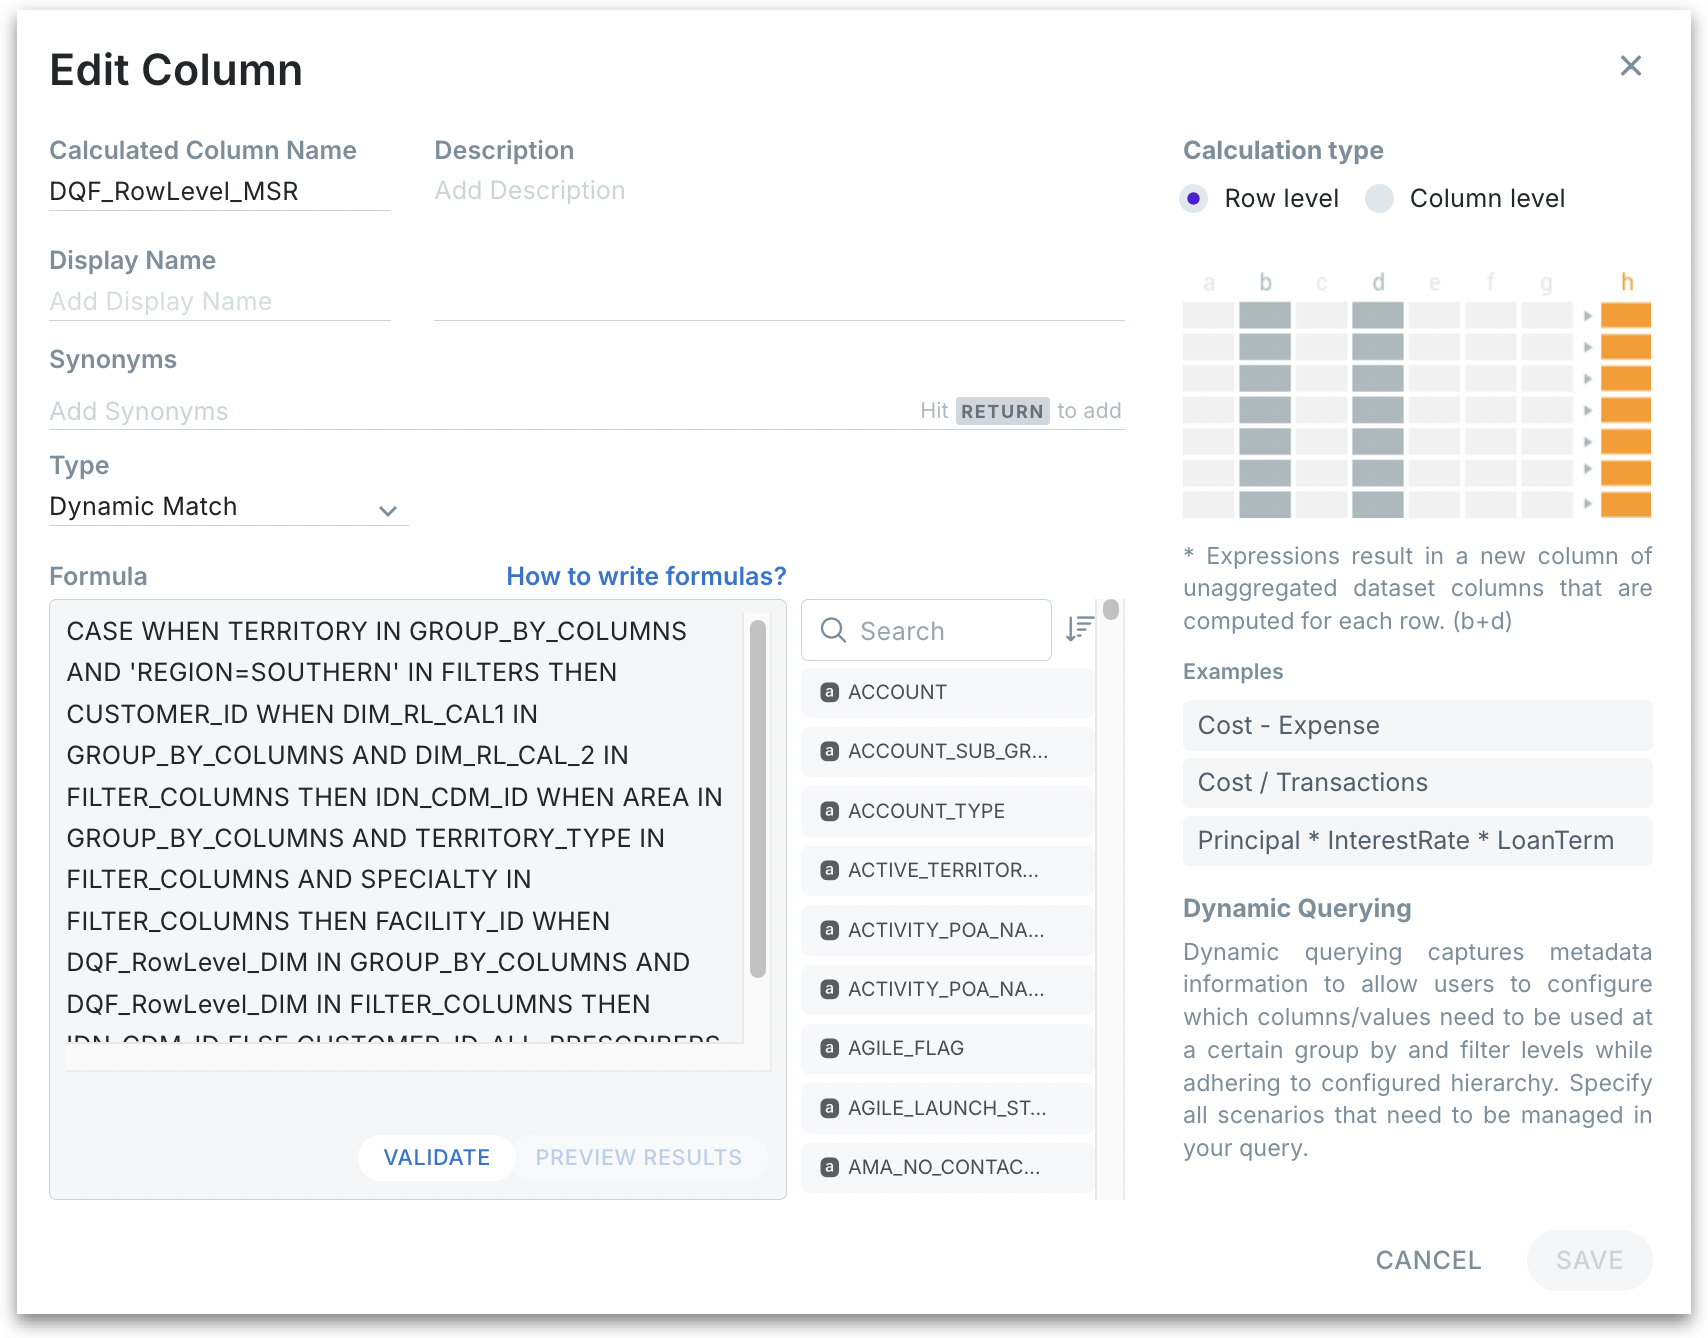
Task: Select the AGILE_LAUNCH_ST... column entry
Action: pyautogui.click(x=946, y=1108)
